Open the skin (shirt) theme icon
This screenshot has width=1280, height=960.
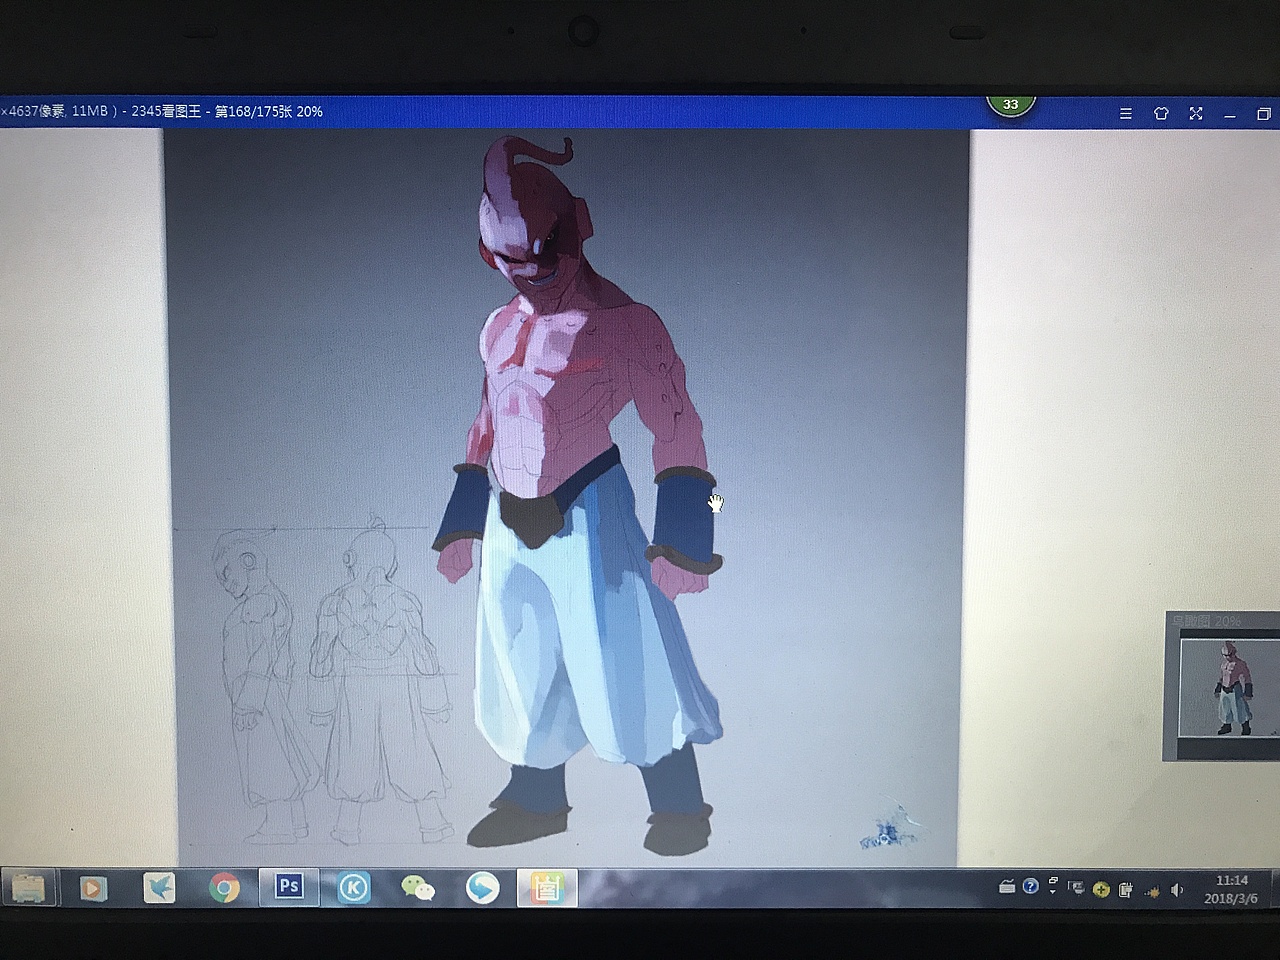click(x=1161, y=114)
